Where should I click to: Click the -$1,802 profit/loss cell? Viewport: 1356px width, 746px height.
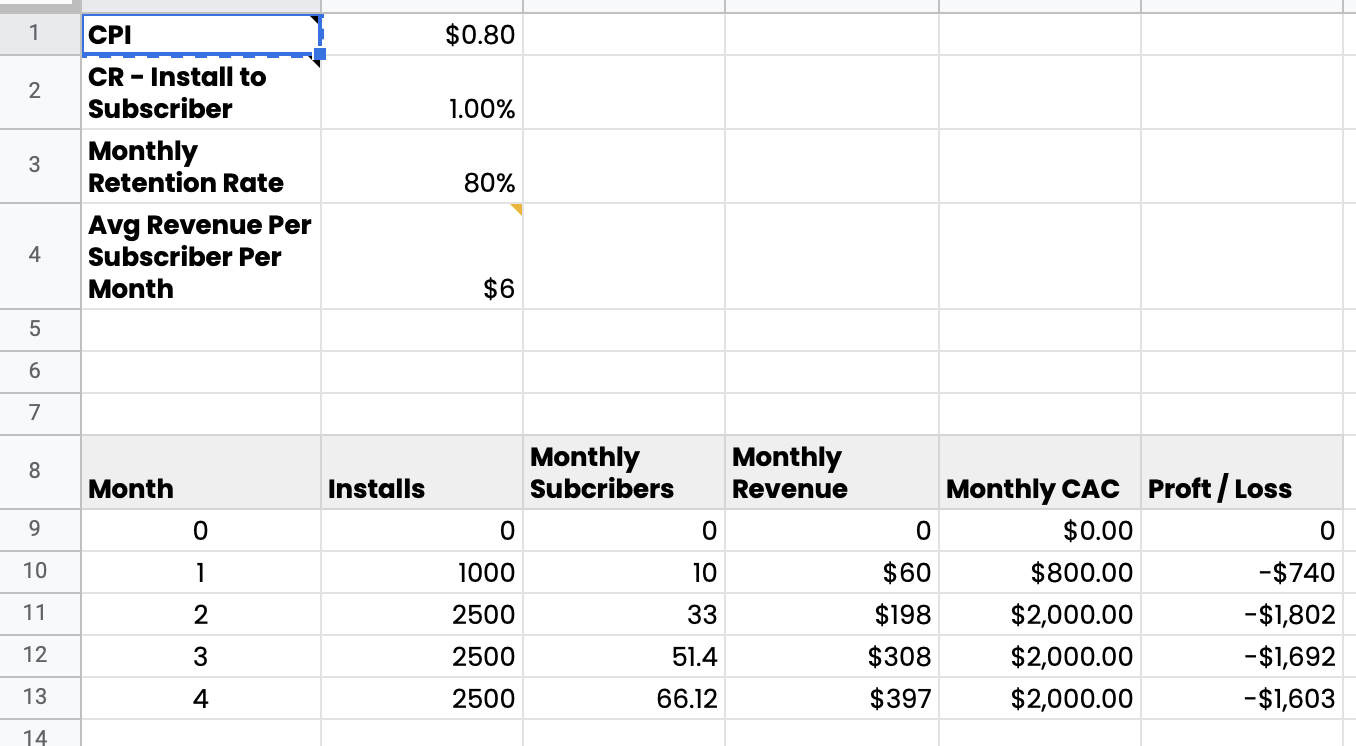pyautogui.click(x=1241, y=614)
